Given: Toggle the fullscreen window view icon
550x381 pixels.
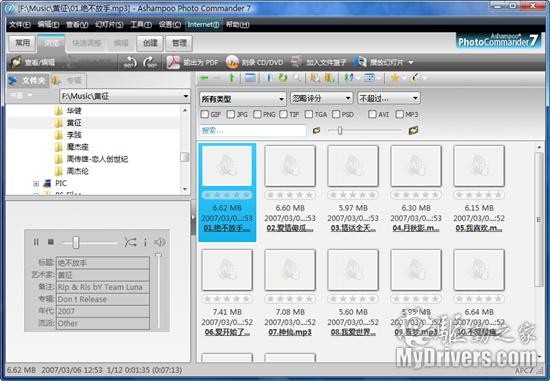Looking at the screenshot, I should pos(250,78).
